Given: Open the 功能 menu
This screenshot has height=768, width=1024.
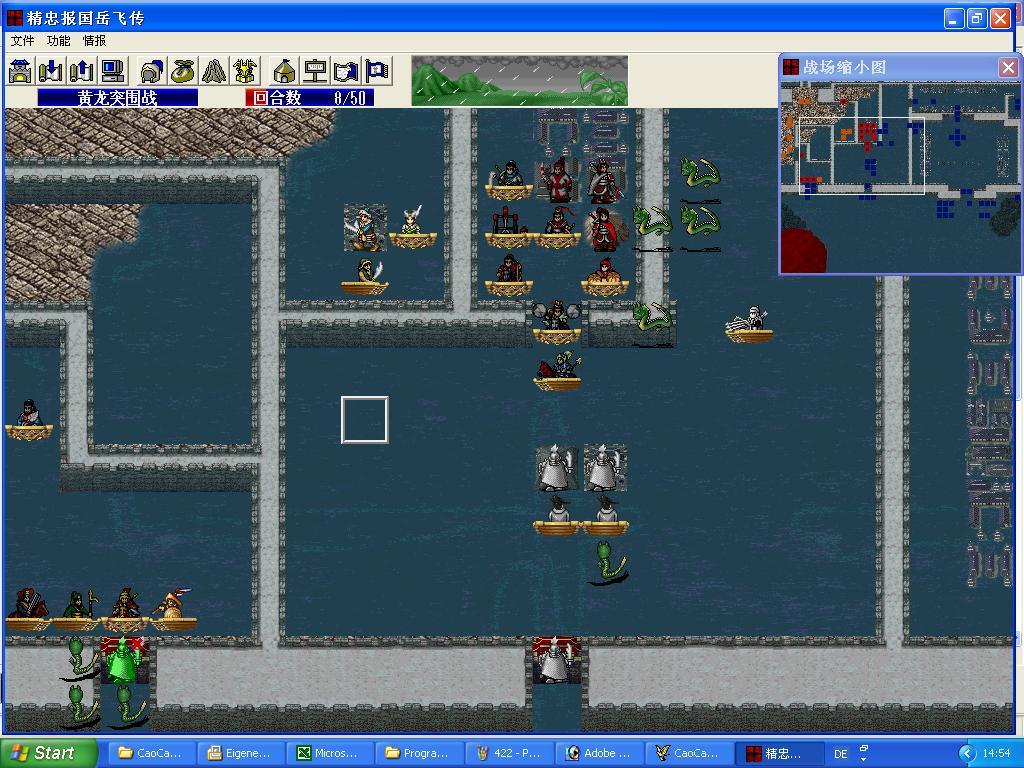Looking at the screenshot, I should (58, 40).
